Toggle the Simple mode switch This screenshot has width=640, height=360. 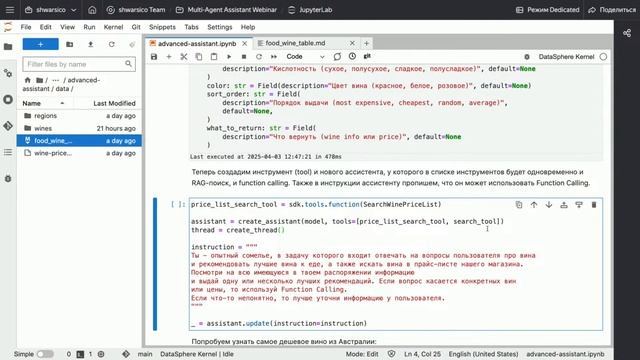(45, 354)
